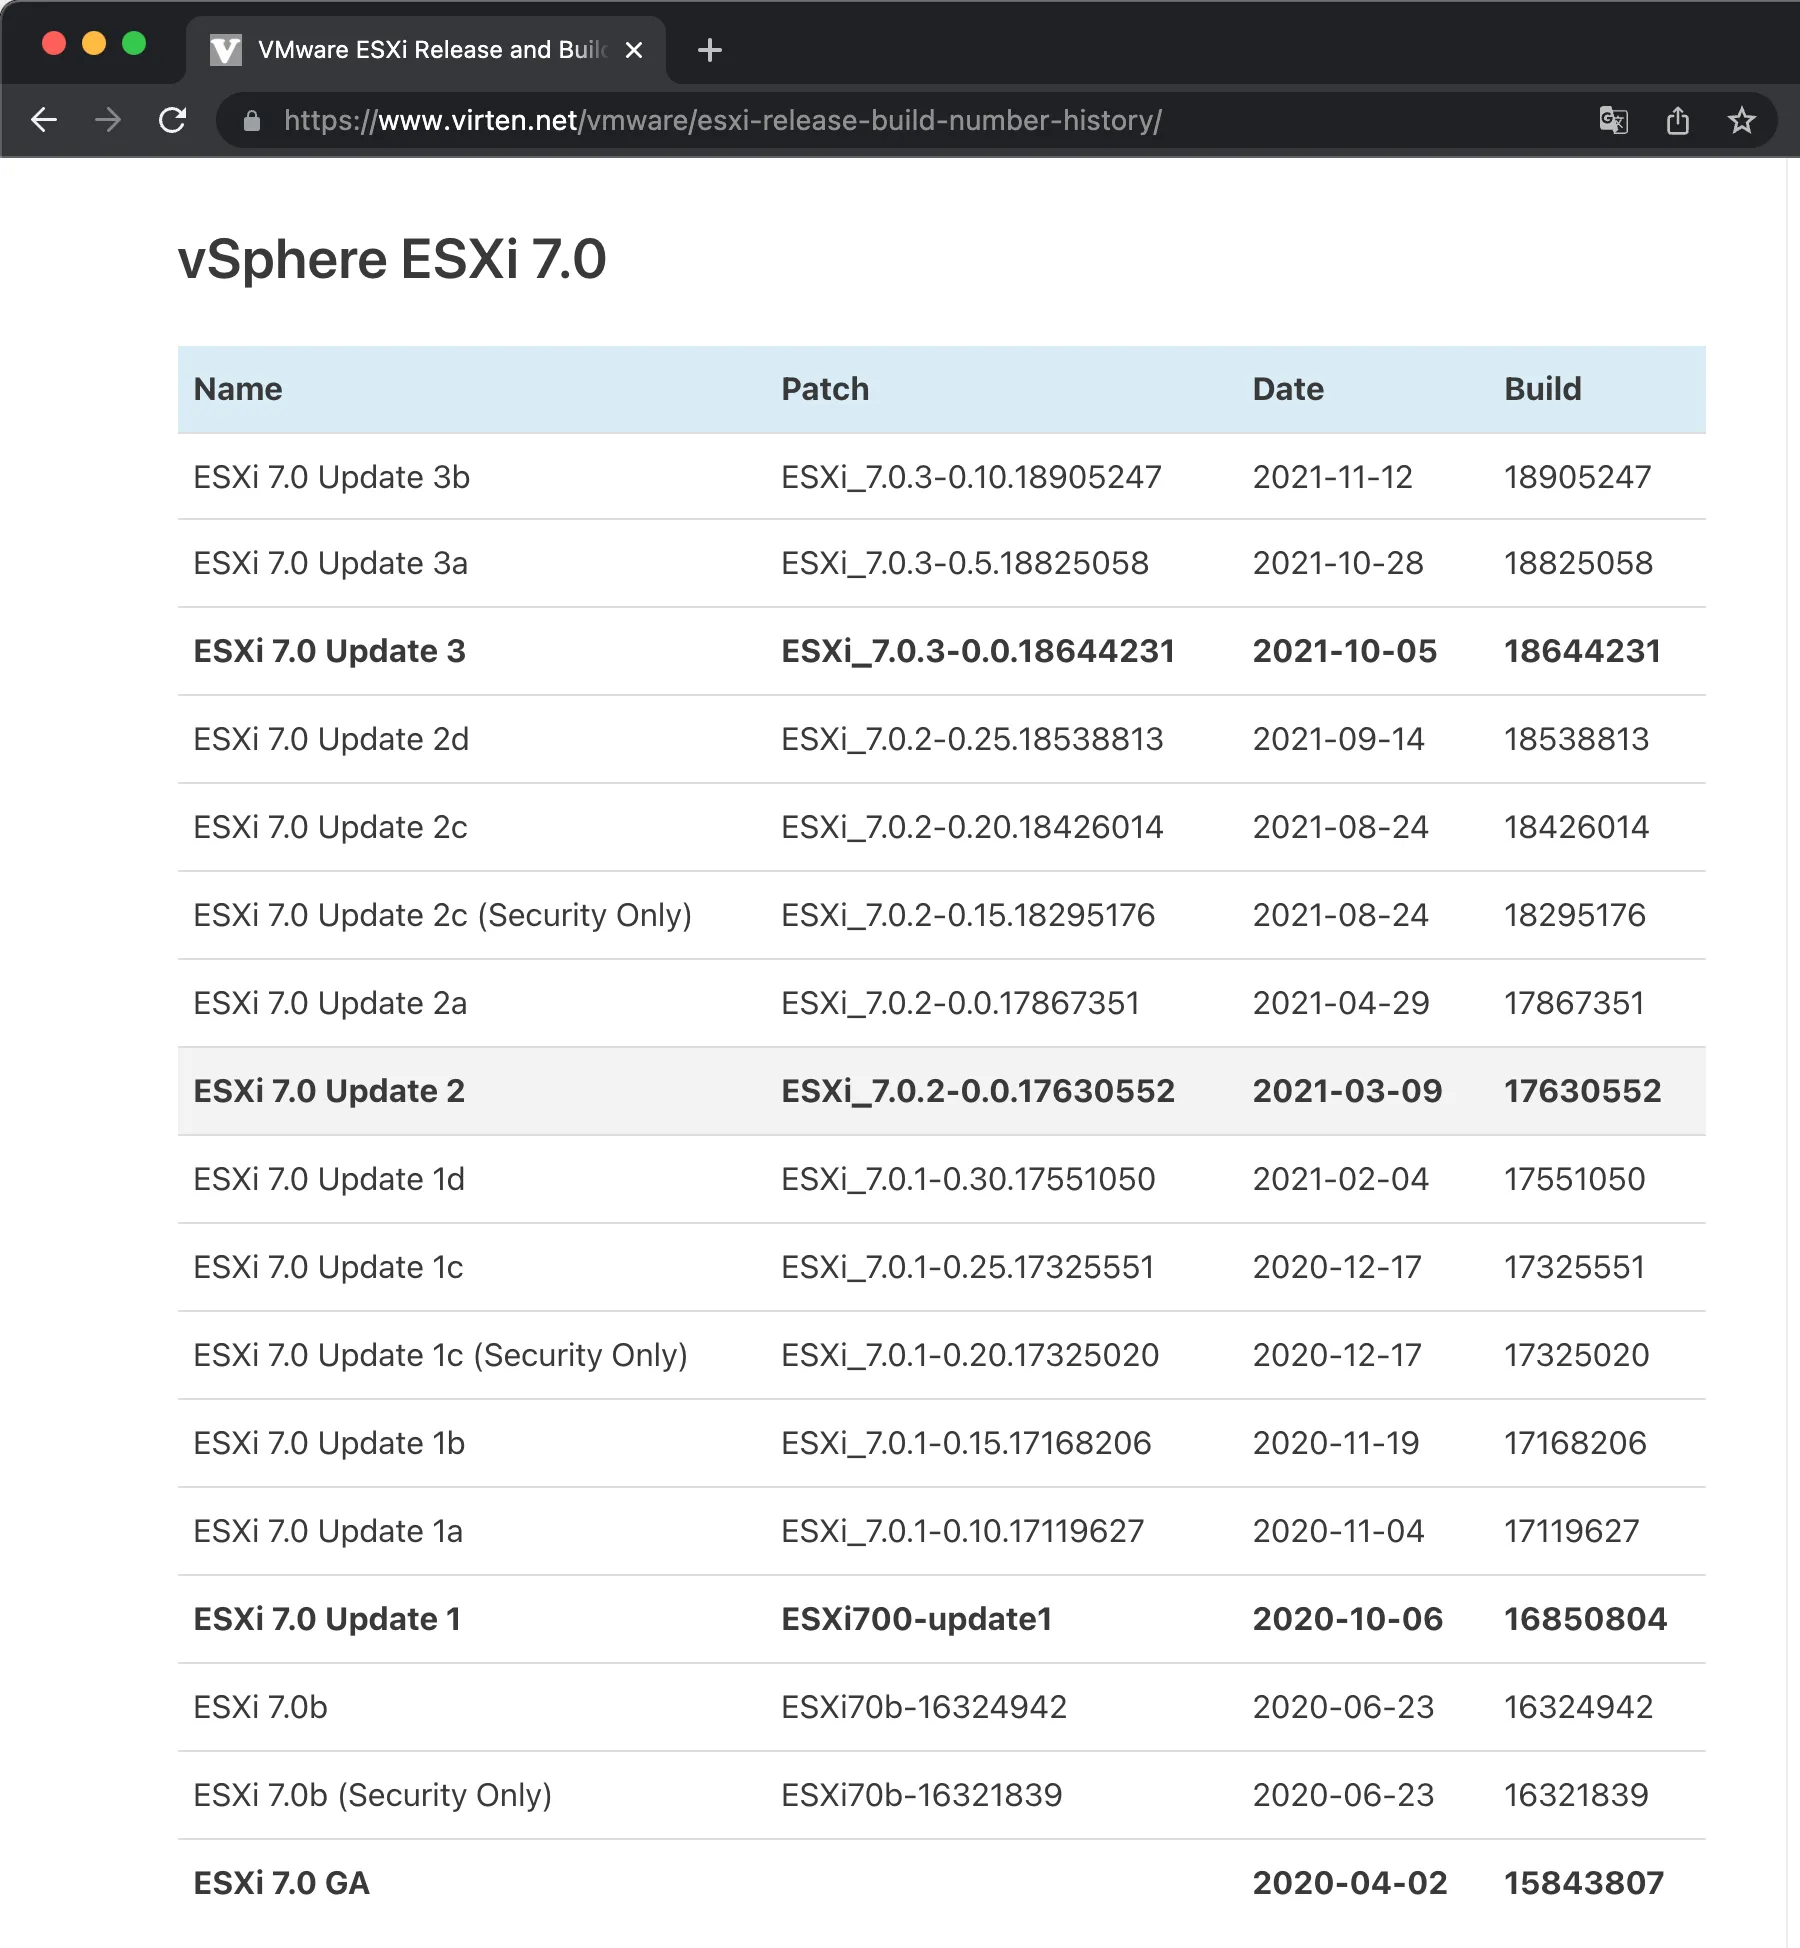Click the Name column header
This screenshot has width=1800, height=1948.
pyautogui.click(x=238, y=389)
